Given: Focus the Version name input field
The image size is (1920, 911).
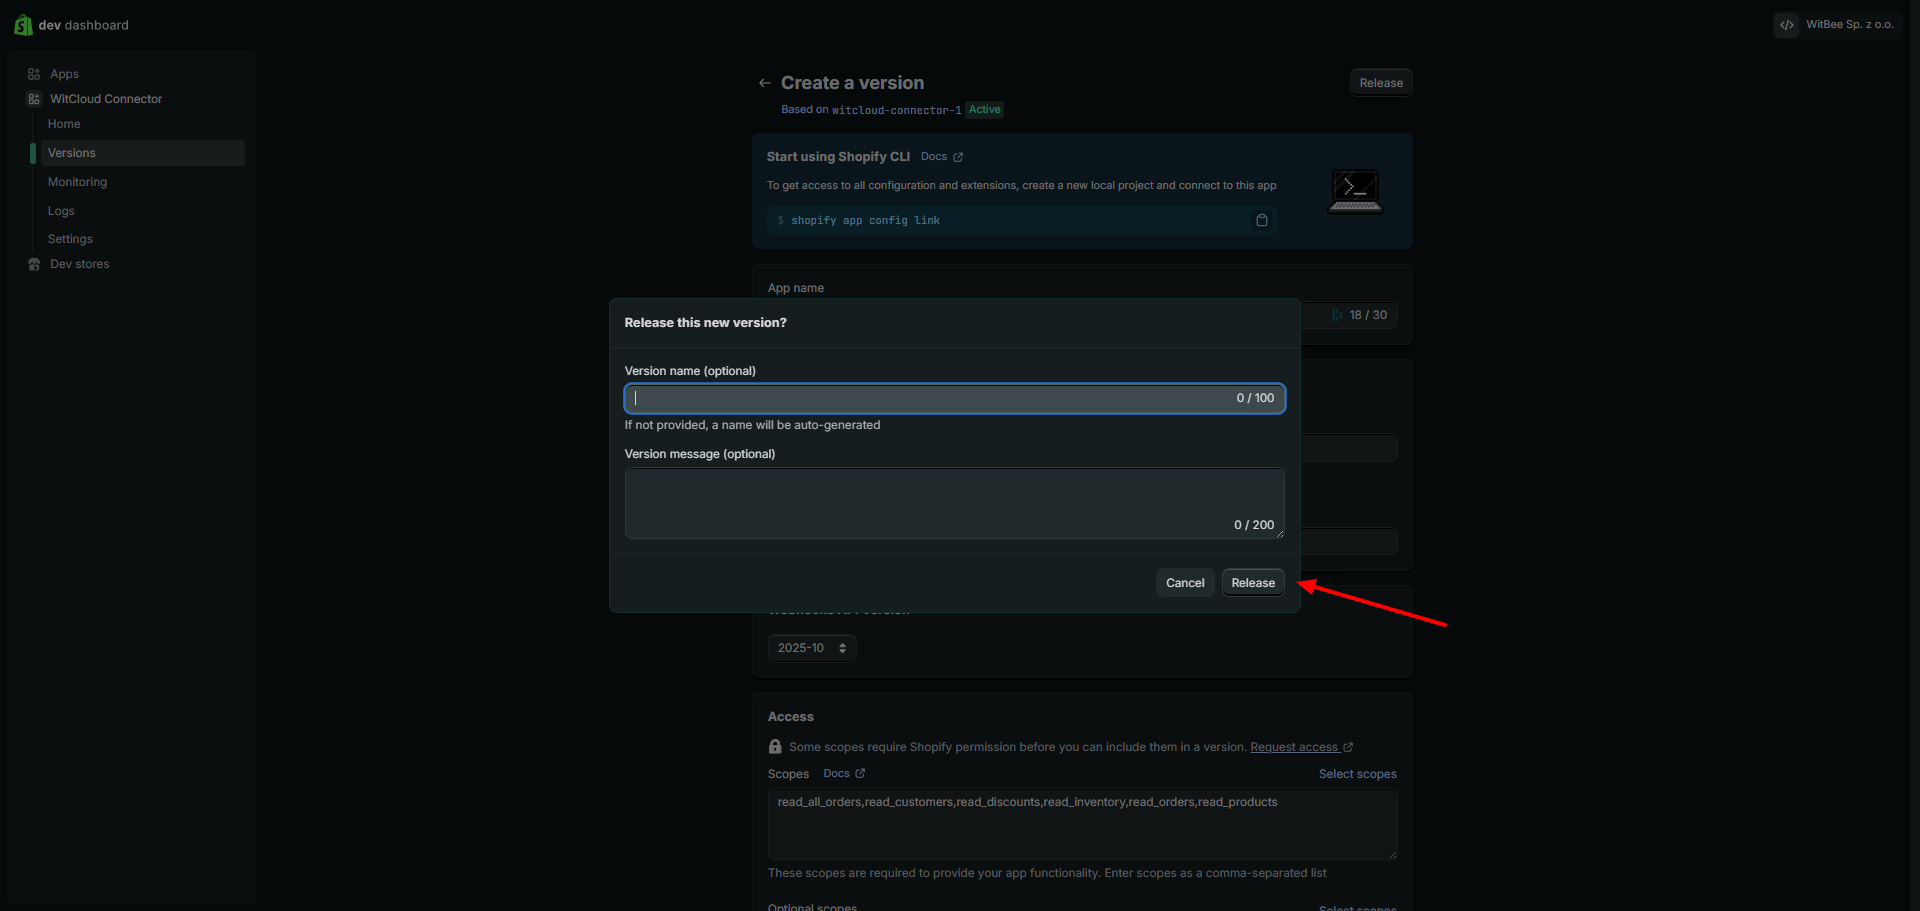Looking at the screenshot, I should tap(954, 398).
